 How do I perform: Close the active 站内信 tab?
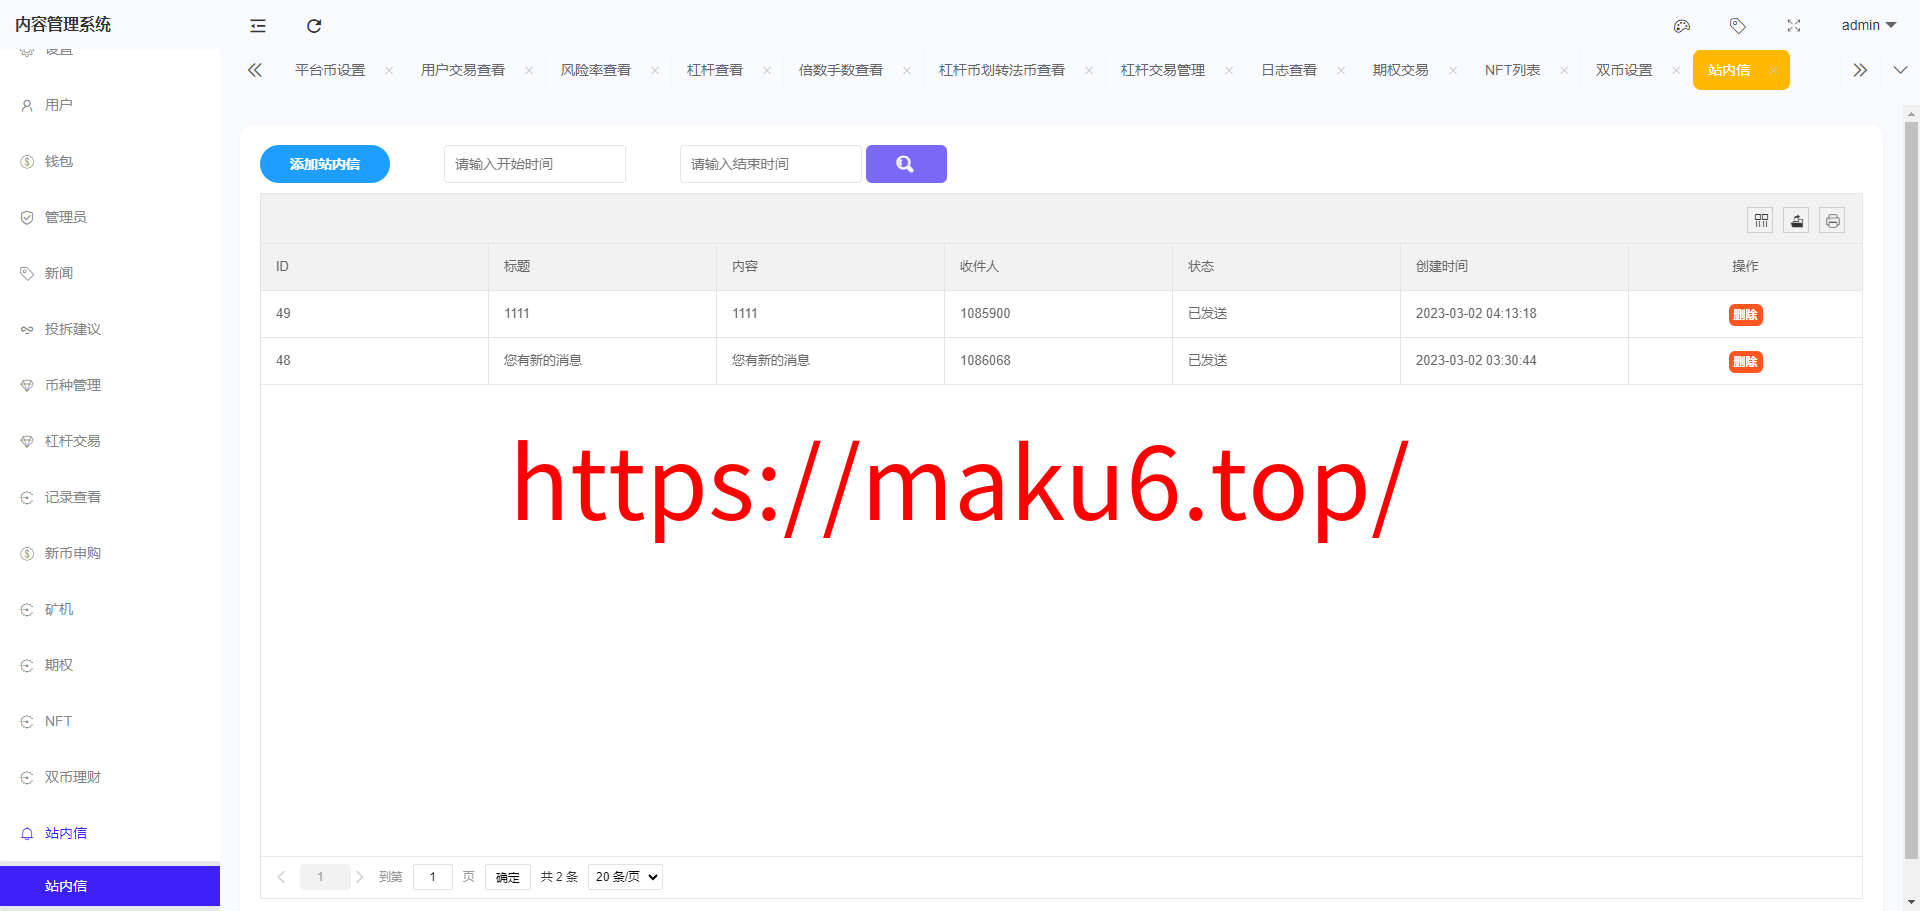click(1774, 70)
